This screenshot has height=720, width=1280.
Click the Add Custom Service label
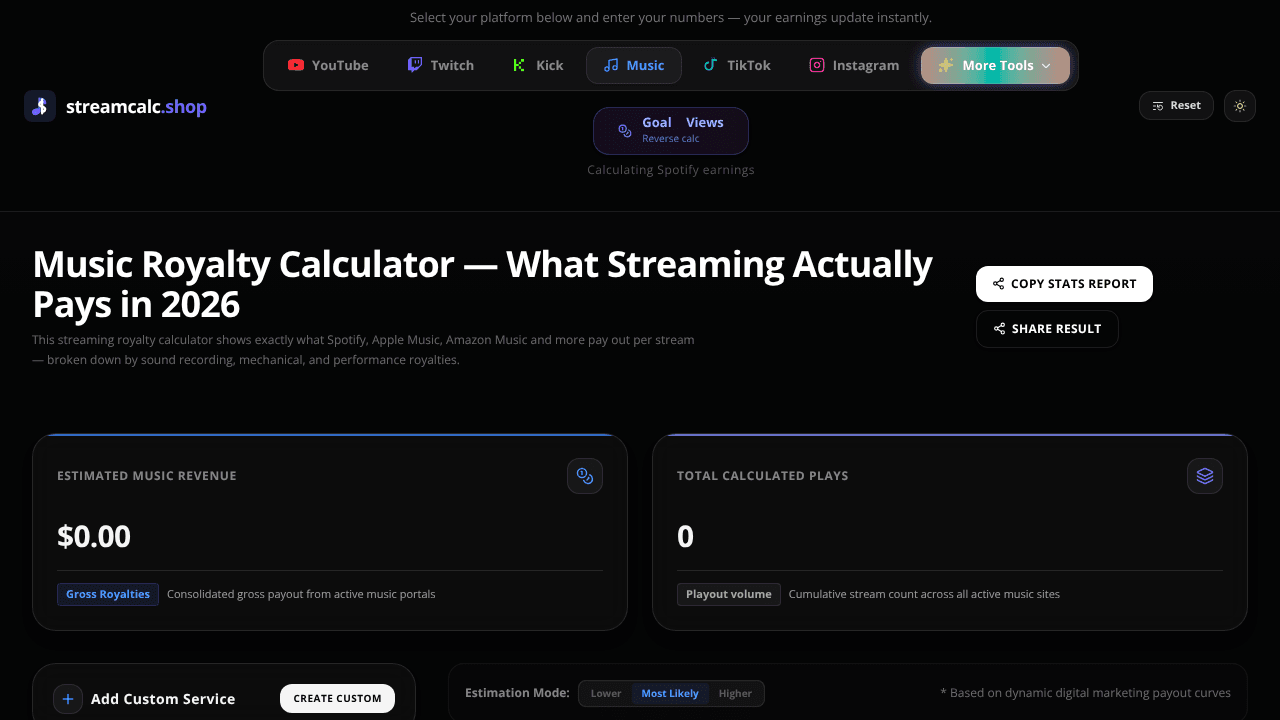tap(163, 699)
